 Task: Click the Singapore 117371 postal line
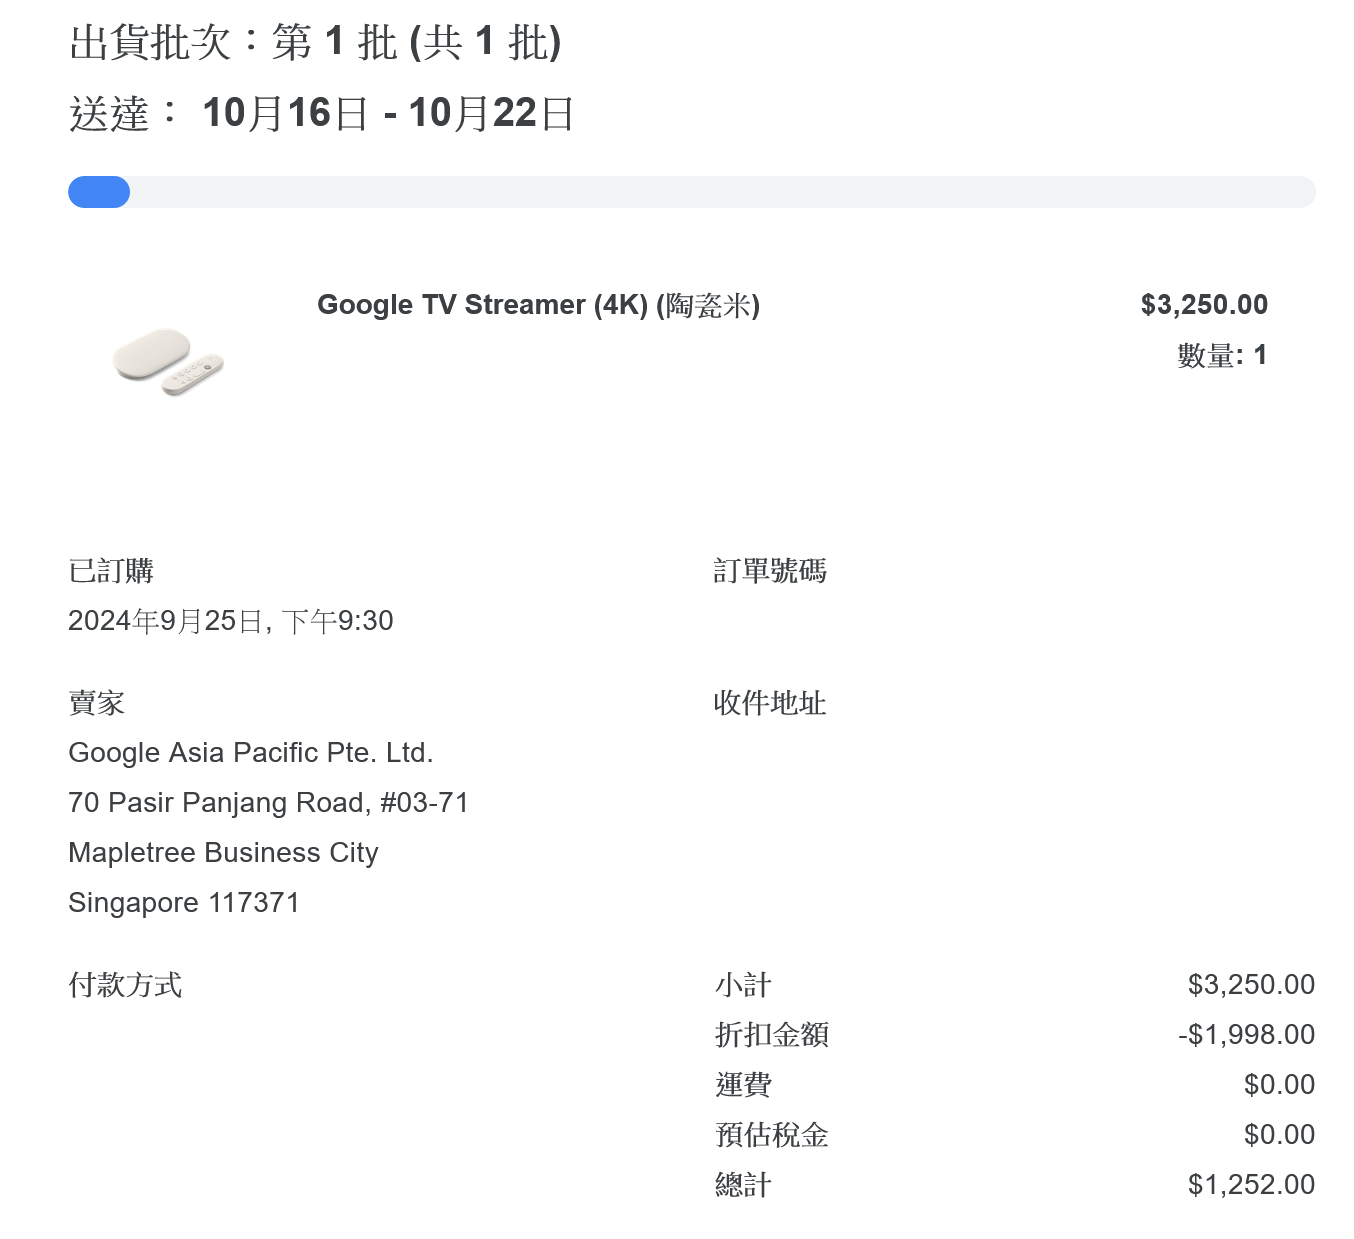tap(184, 903)
